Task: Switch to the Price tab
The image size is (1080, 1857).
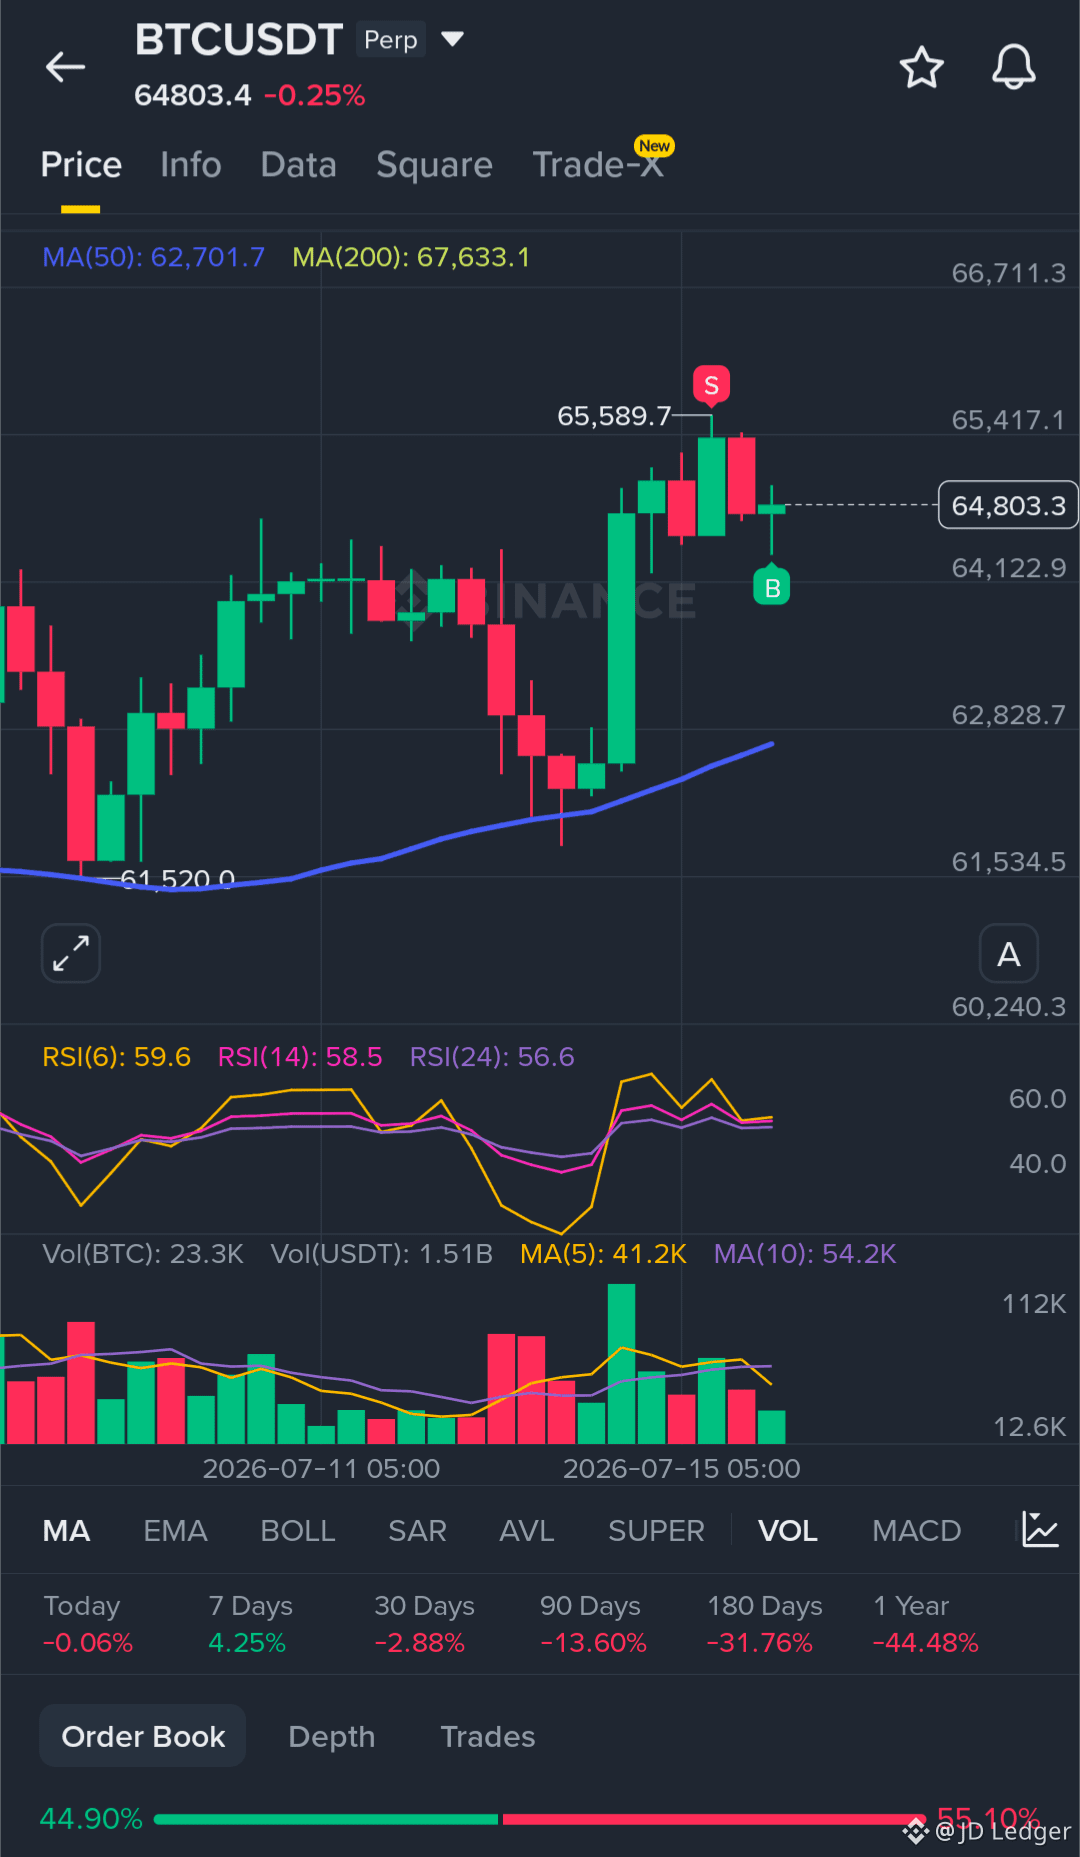Action: (81, 165)
